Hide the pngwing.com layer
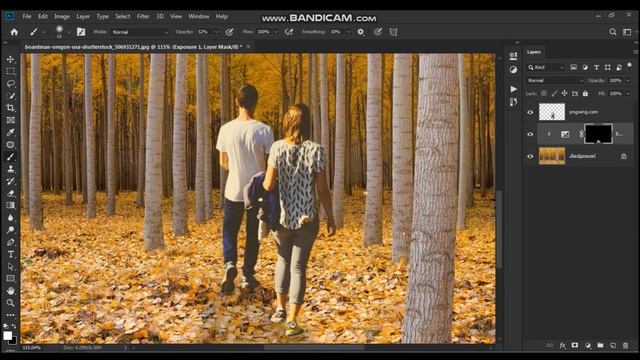The height and width of the screenshot is (360, 640). pyautogui.click(x=530, y=112)
